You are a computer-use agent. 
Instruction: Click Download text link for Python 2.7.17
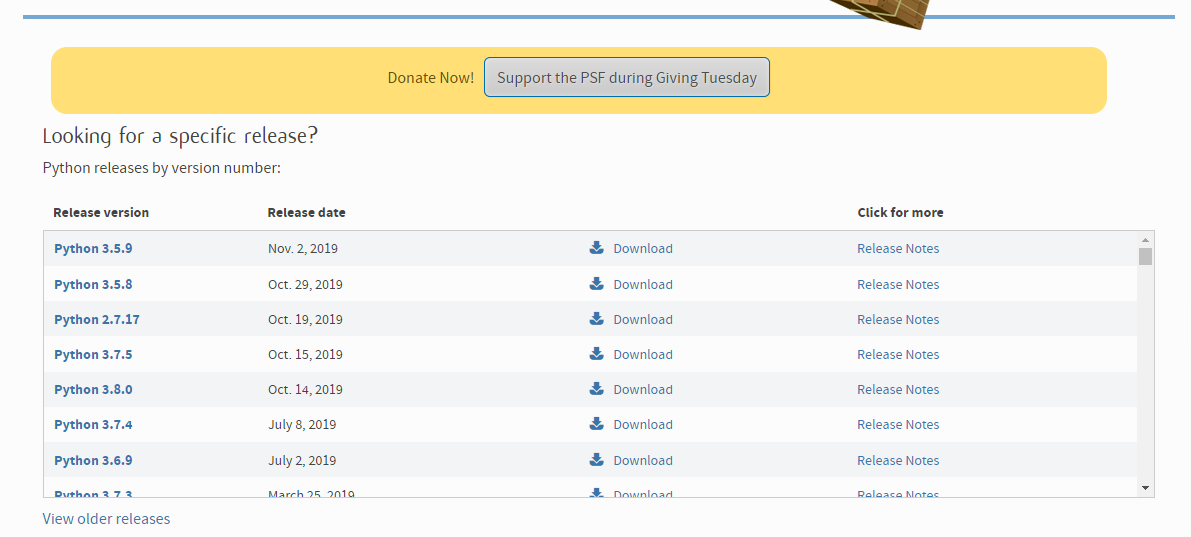click(x=643, y=319)
